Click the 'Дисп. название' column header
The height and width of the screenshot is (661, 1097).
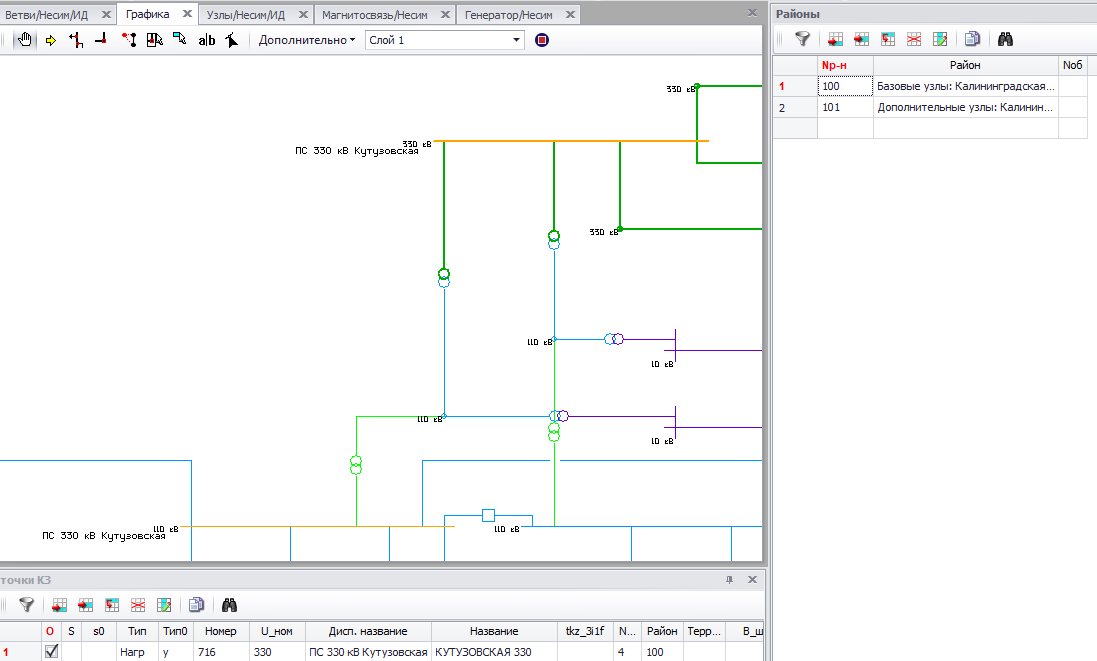[367, 631]
